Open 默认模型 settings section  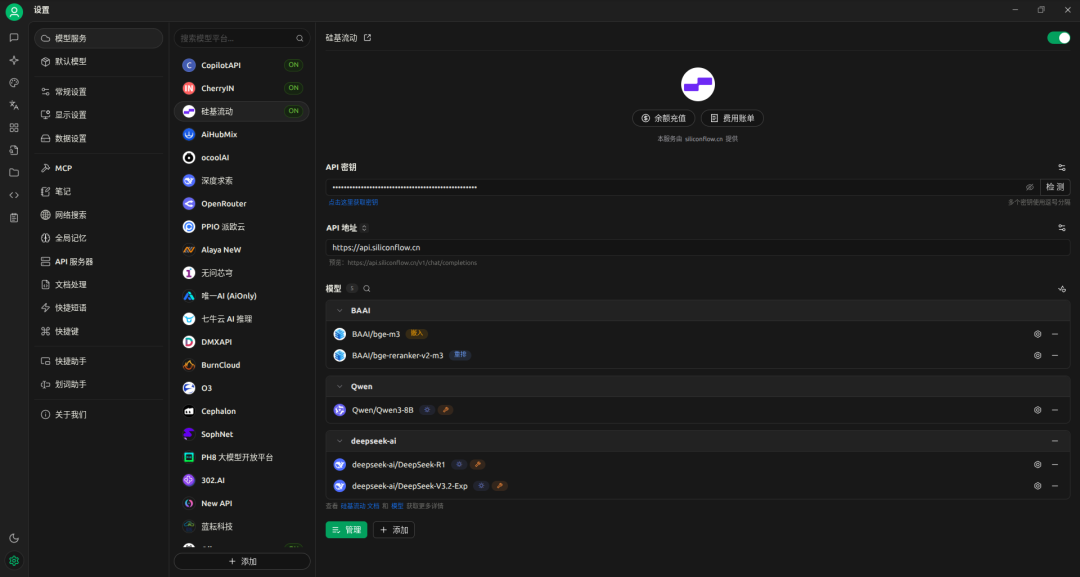tap(70, 61)
